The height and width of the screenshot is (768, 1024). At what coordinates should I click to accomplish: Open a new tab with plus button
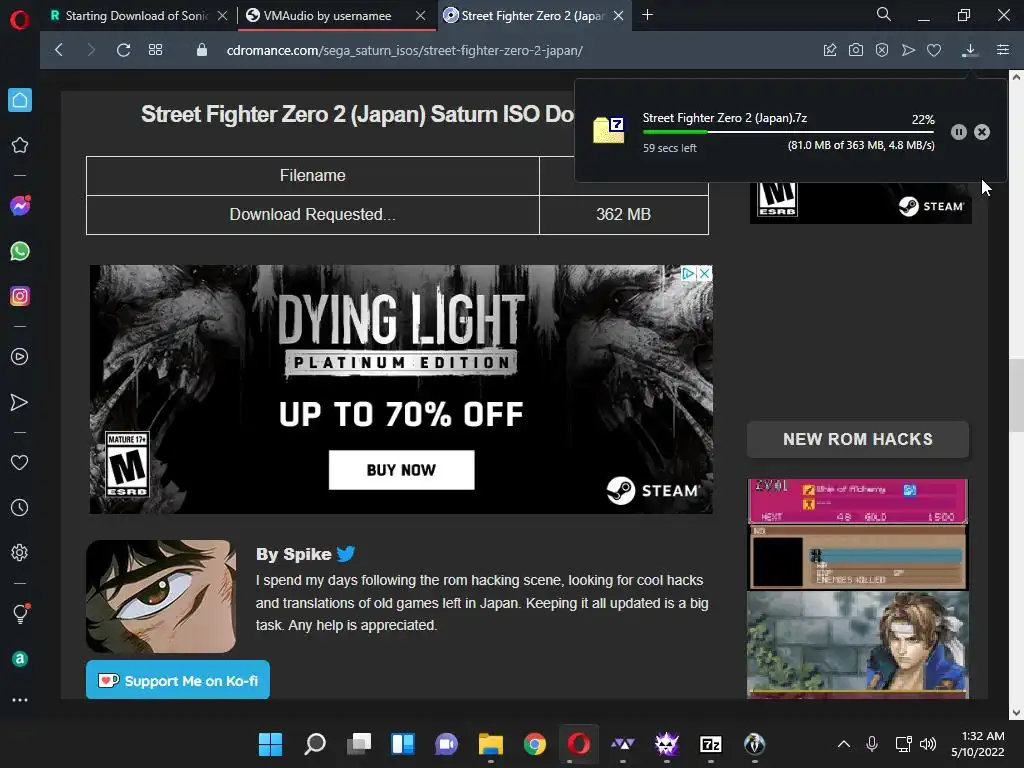647,14
